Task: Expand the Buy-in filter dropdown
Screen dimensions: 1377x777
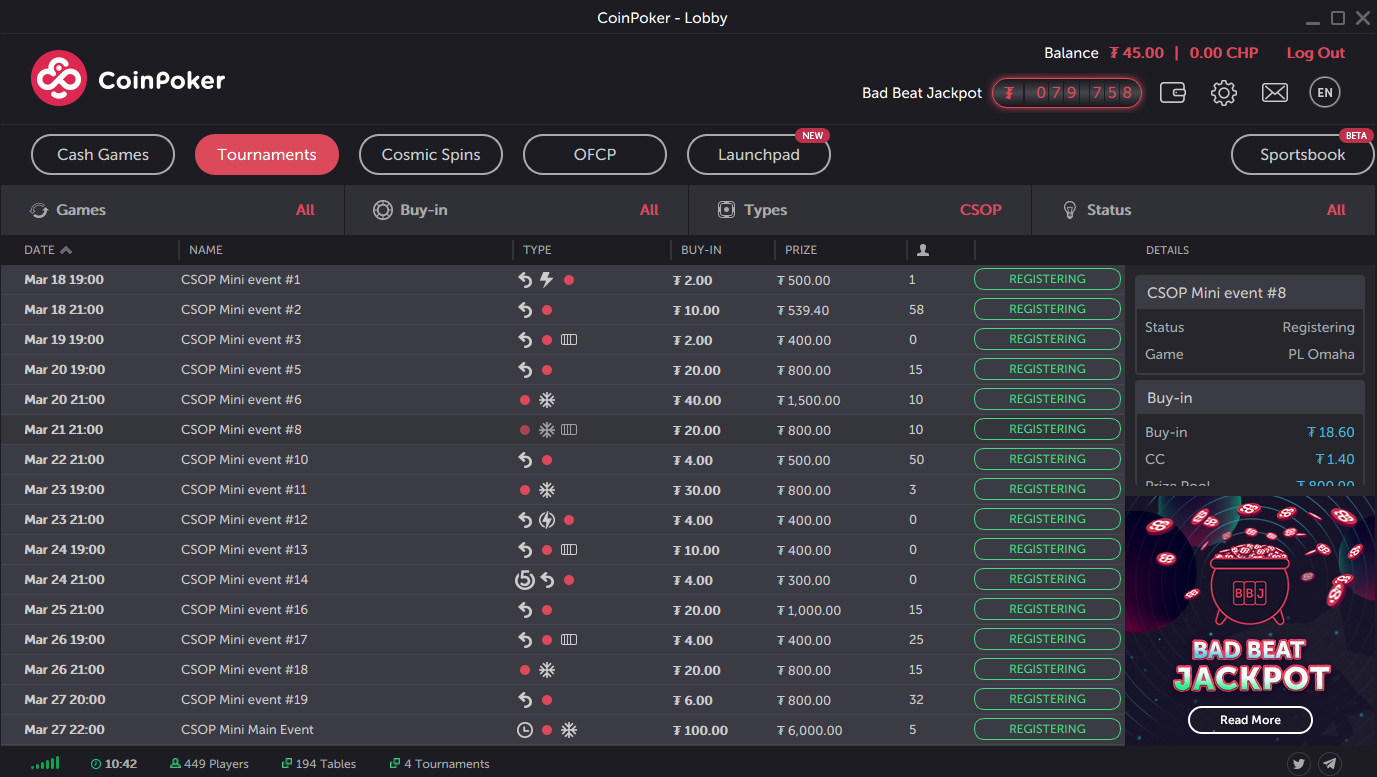Action: (516, 210)
